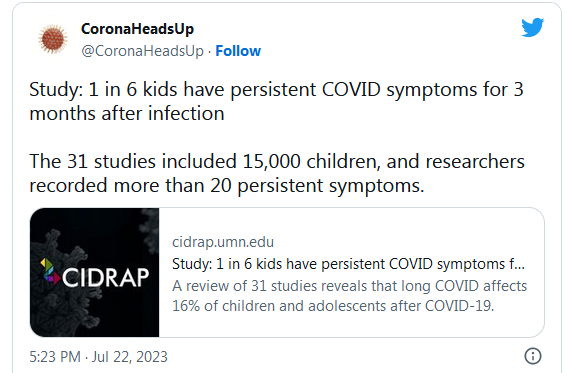Screen dimensions: 565x373
Task: Open the CoronaHeadsUp virus avatar
Action: [x=53, y=39]
